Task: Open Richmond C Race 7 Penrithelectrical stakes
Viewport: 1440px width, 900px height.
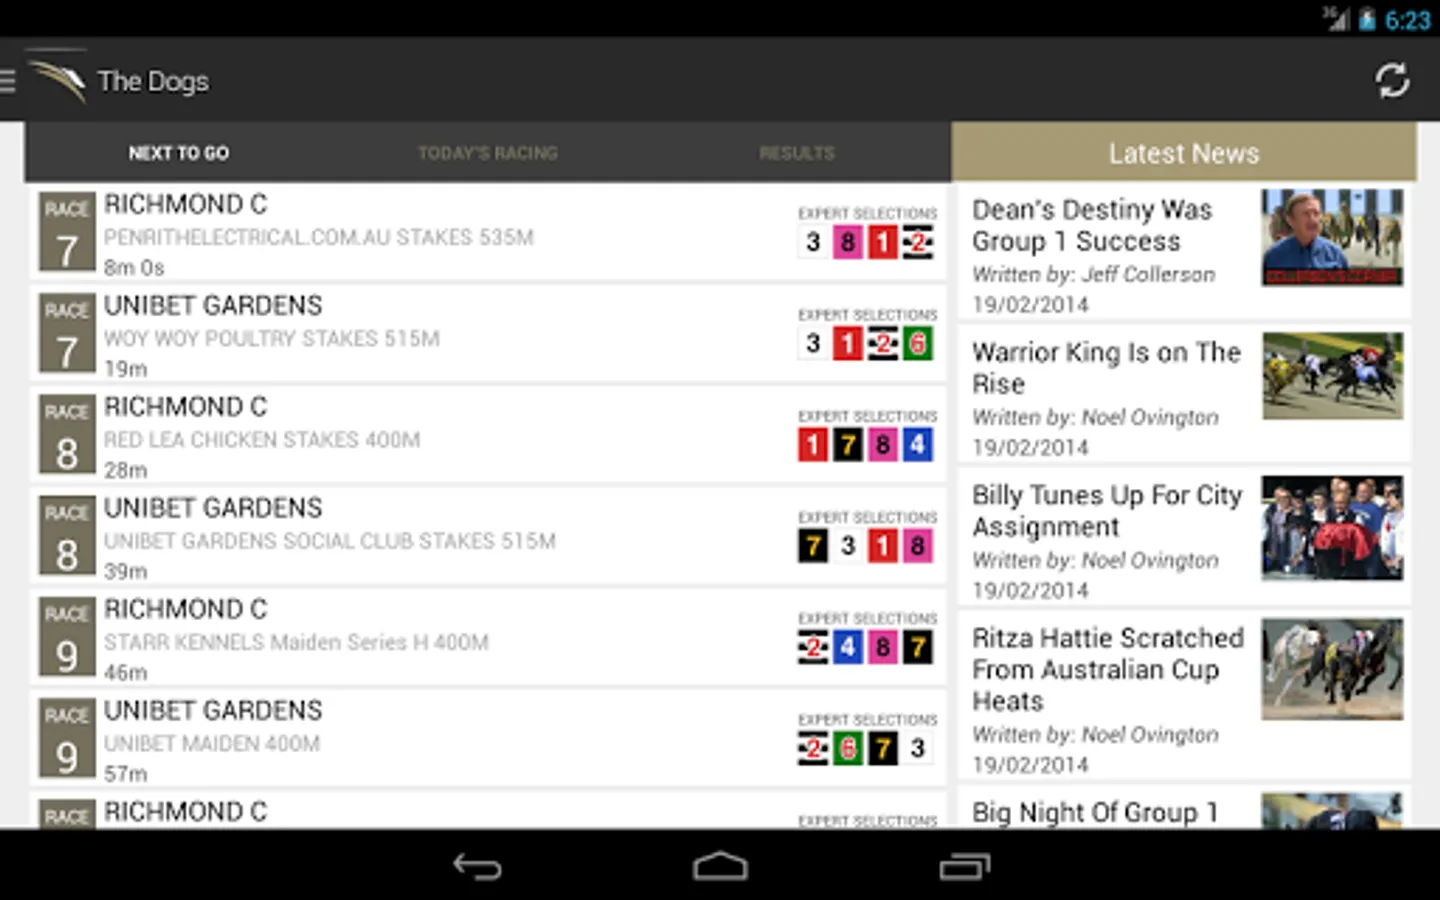Action: pos(488,233)
